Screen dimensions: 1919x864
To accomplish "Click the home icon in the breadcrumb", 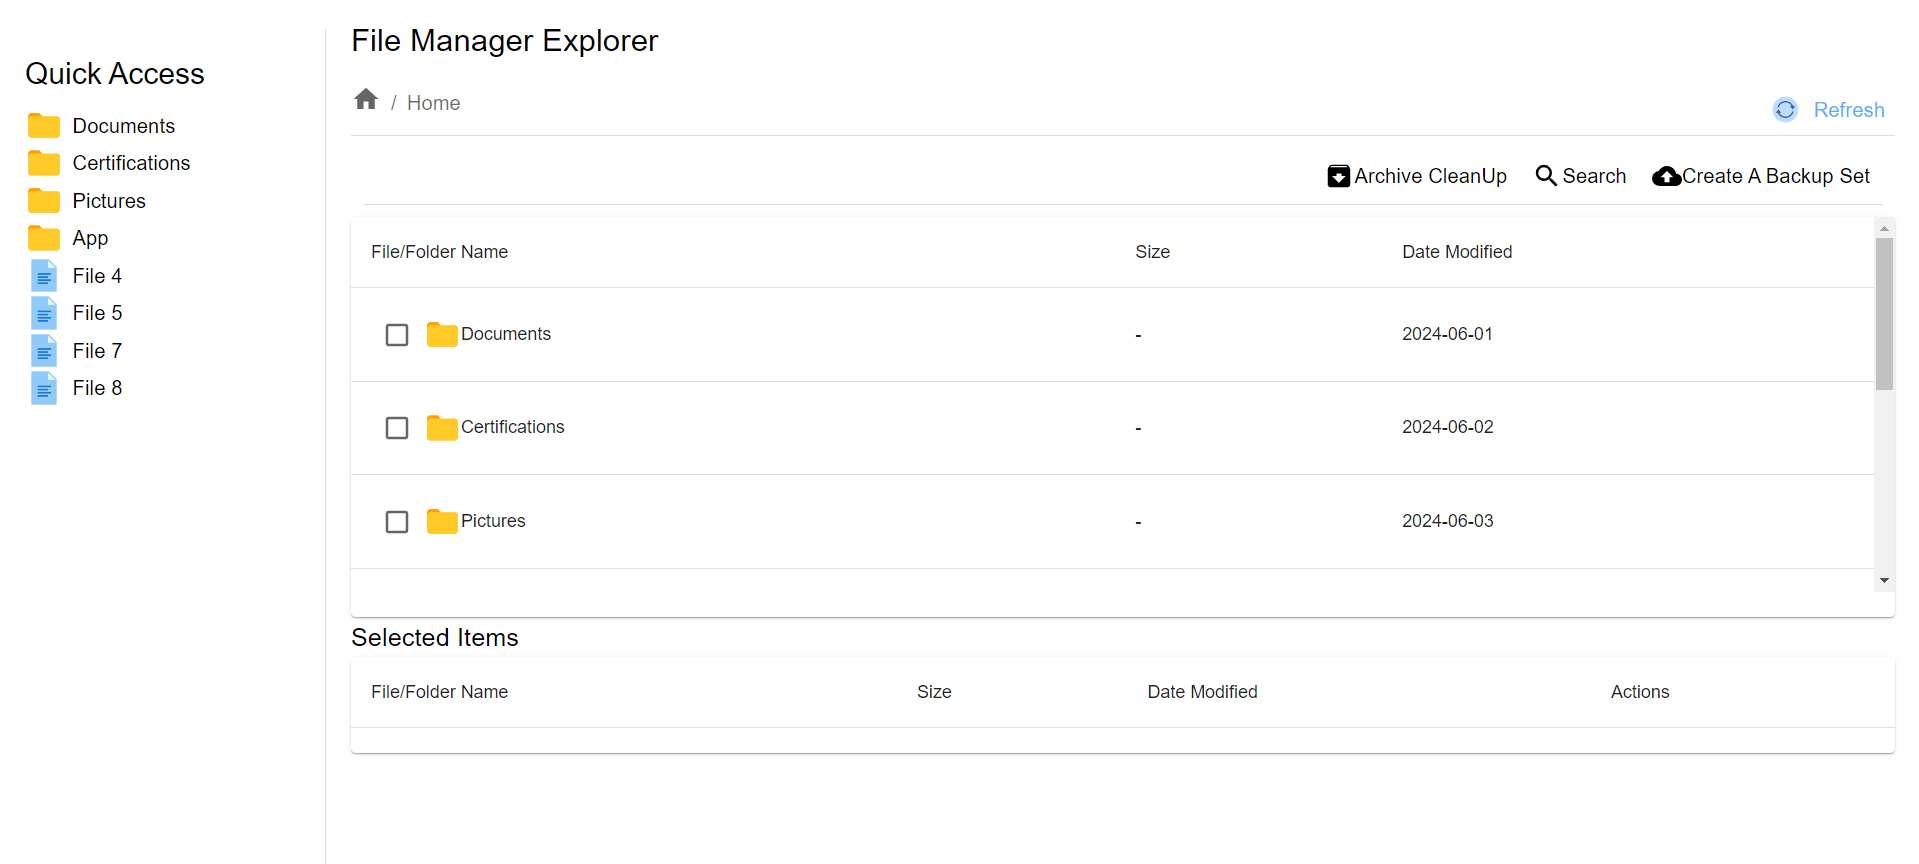I will click(366, 98).
